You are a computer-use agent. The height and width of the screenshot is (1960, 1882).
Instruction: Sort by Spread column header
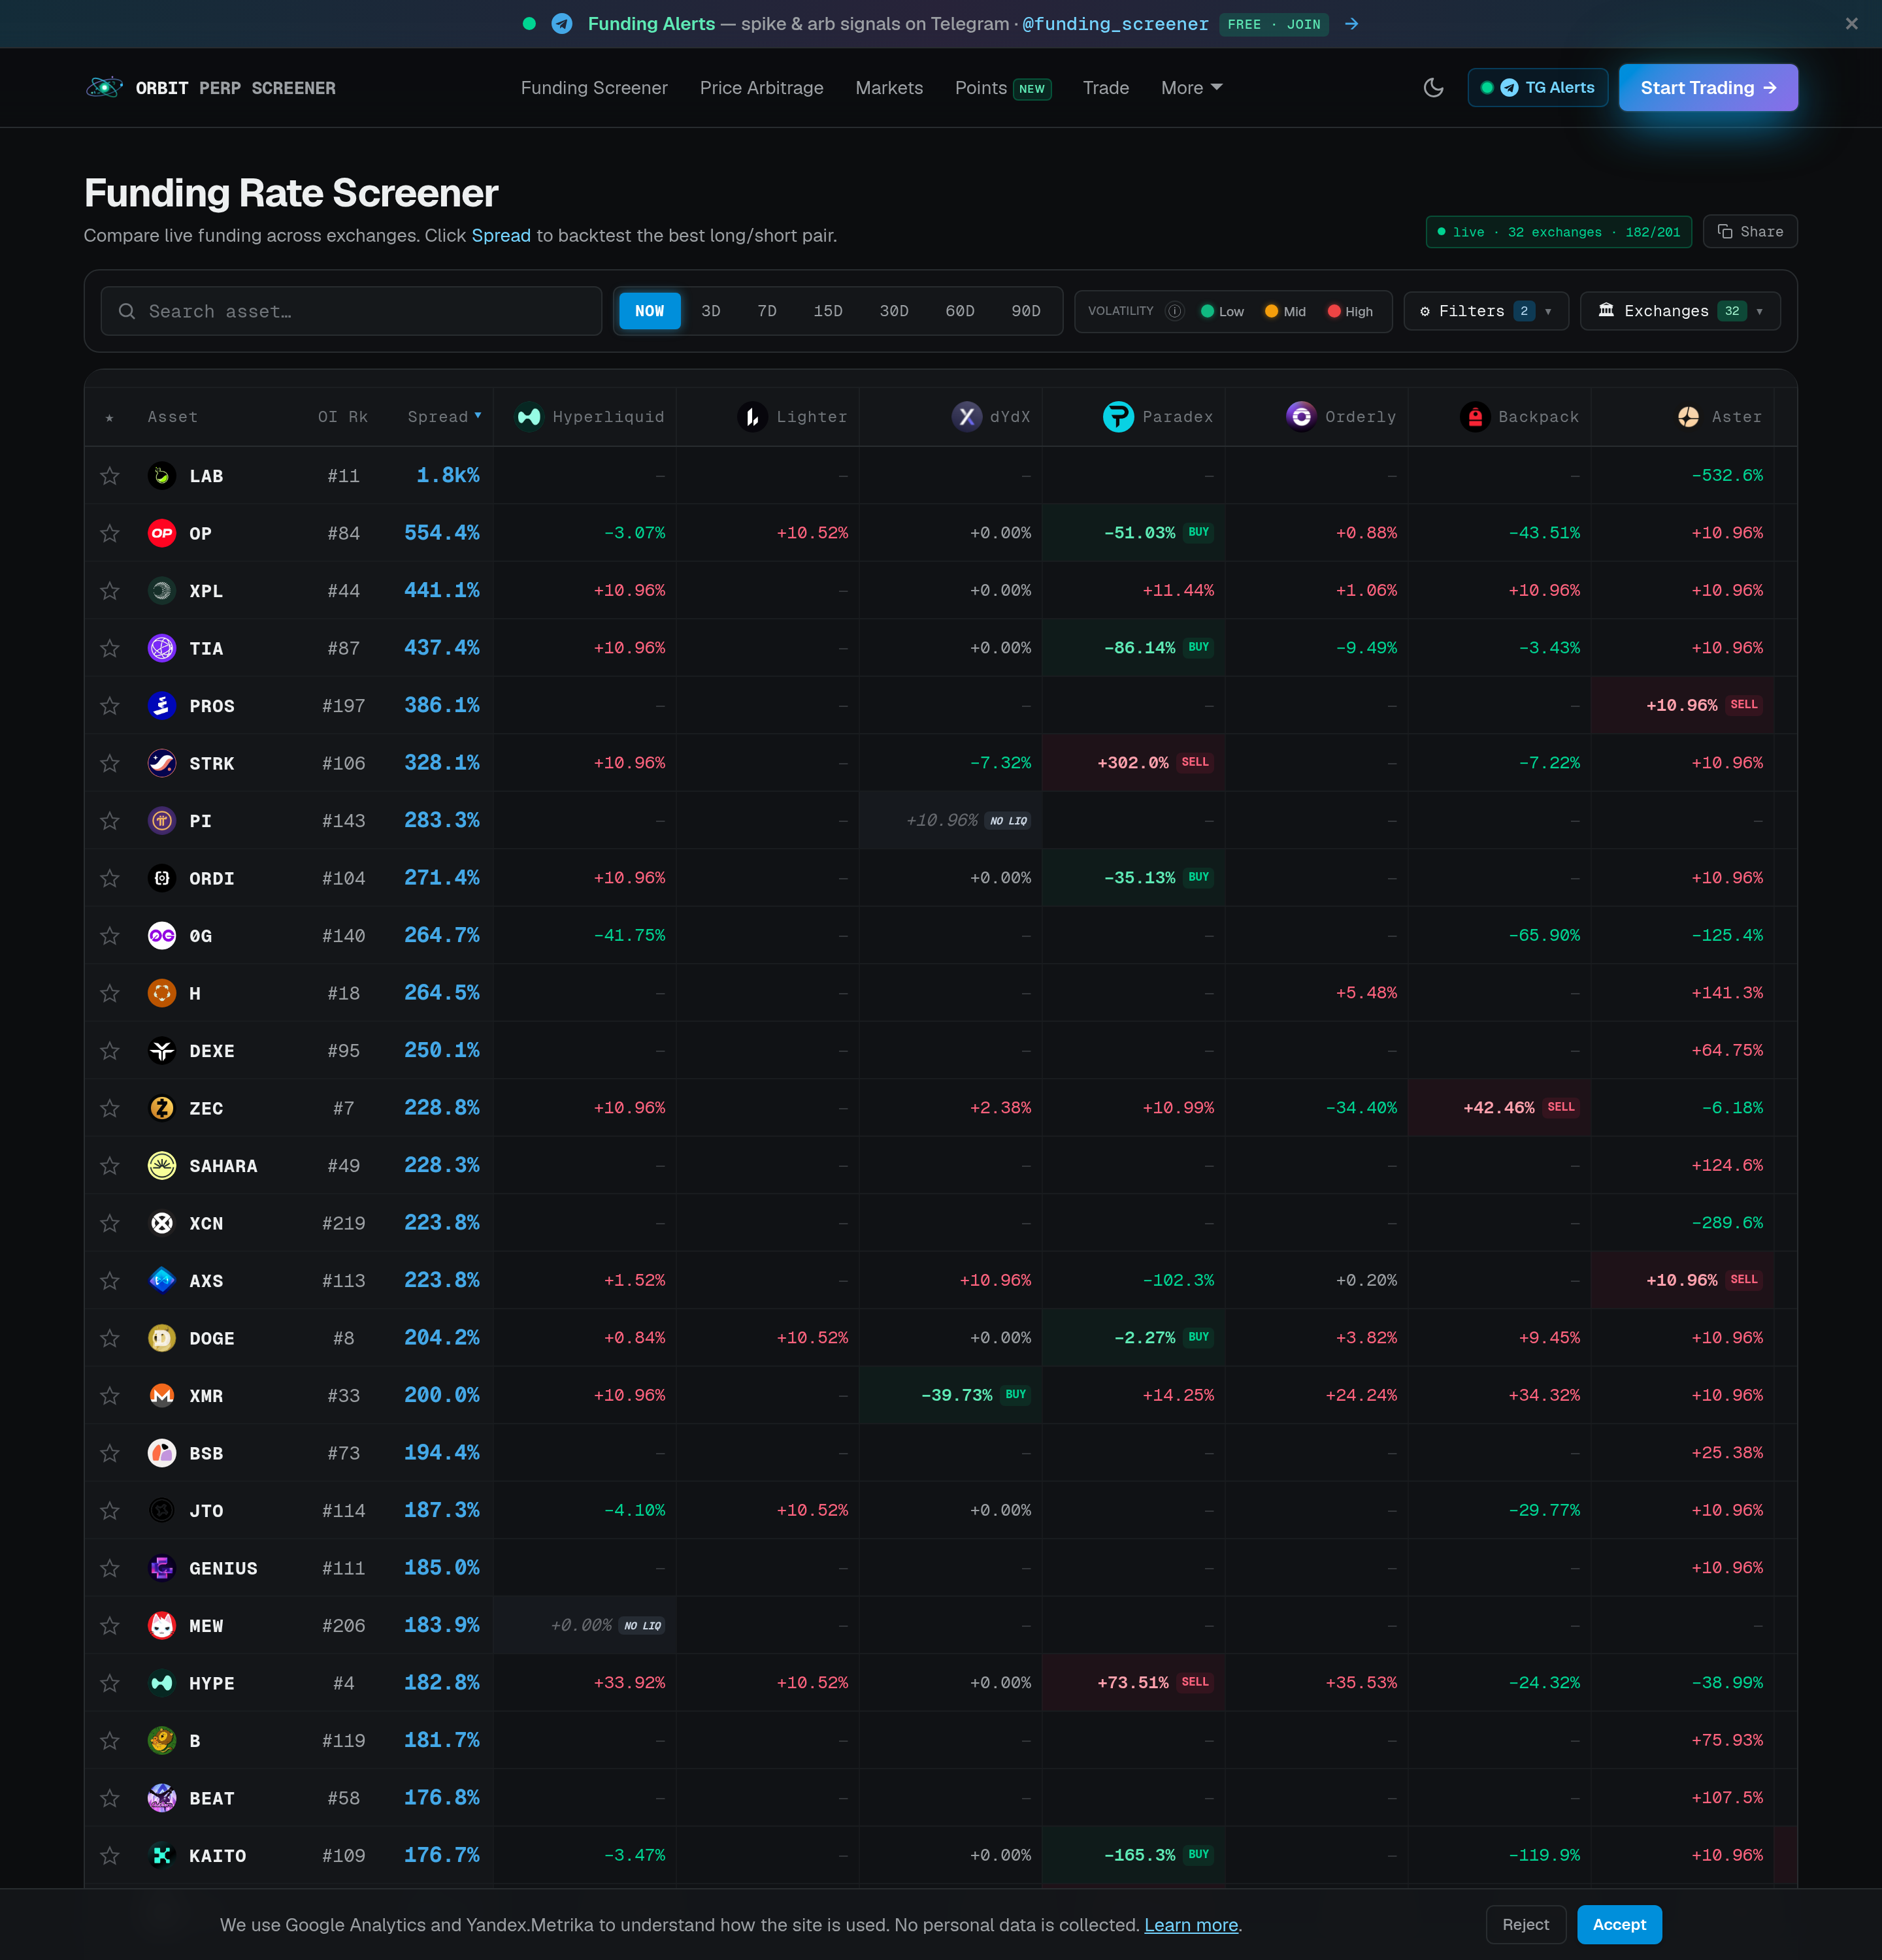tap(444, 417)
